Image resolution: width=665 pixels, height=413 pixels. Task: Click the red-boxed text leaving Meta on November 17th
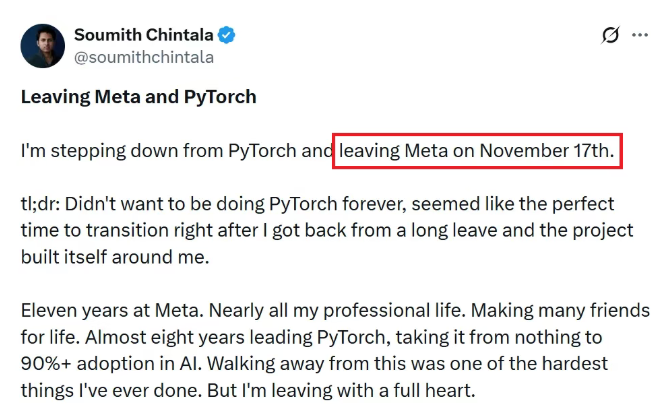click(x=477, y=152)
